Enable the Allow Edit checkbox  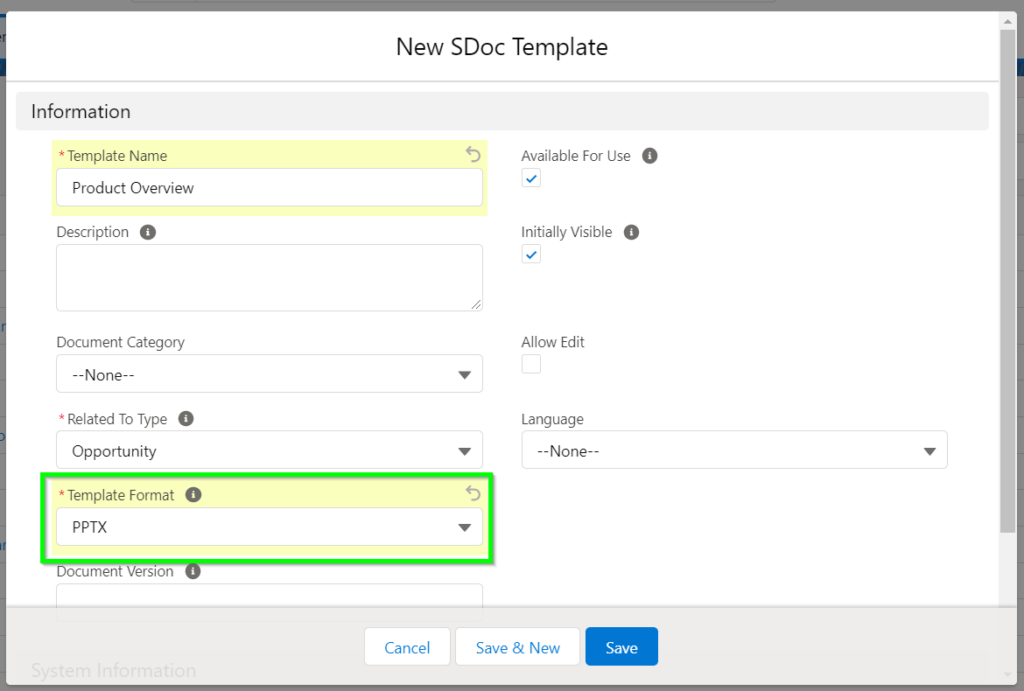(530, 364)
